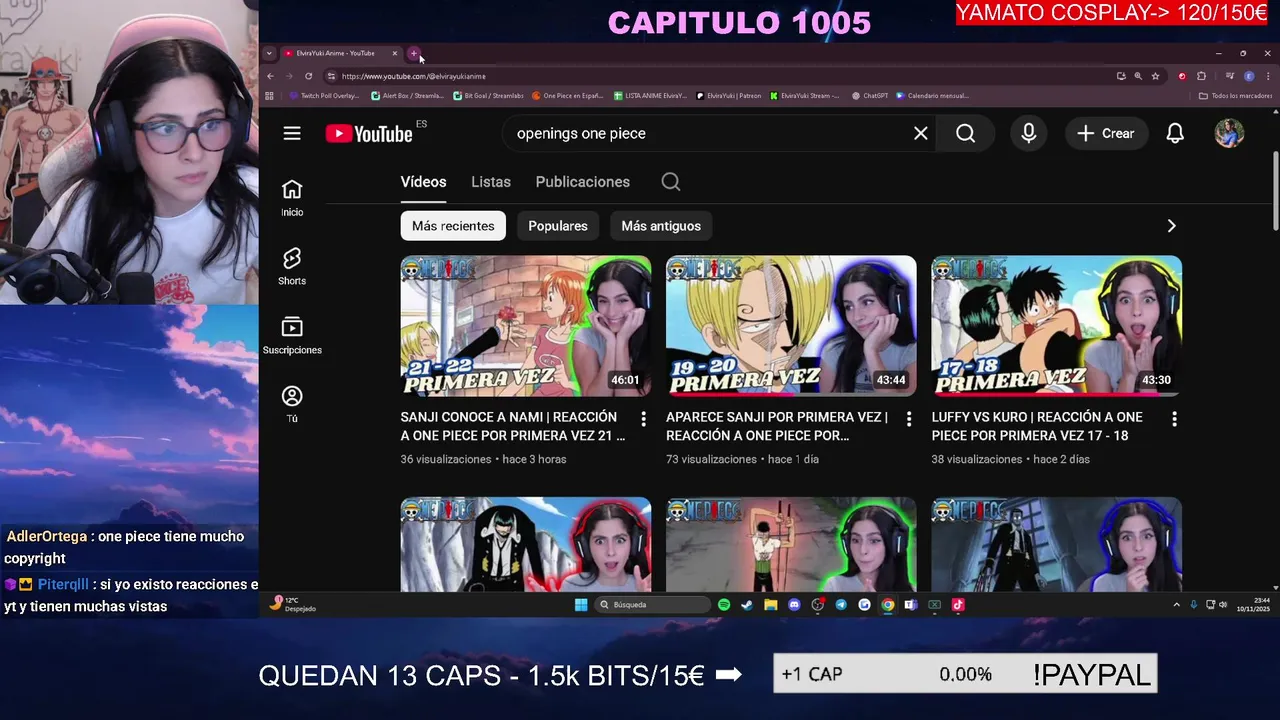Open LUFFY VS KURO video title
The image size is (1280, 720).
click(x=1037, y=426)
